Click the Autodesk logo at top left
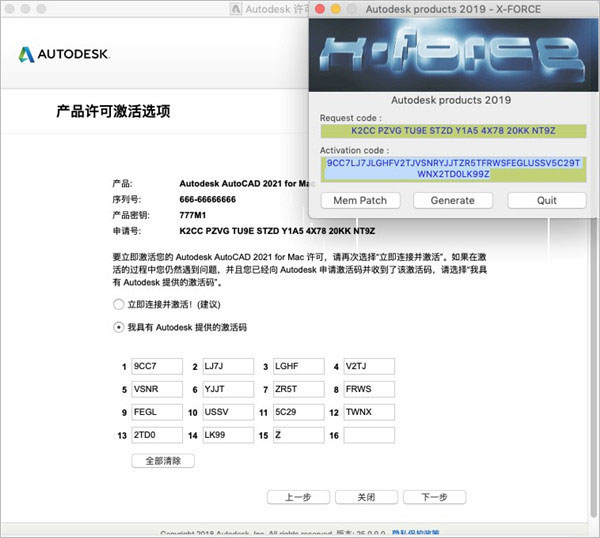The height and width of the screenshot is (538, 600). coord(64,54)
